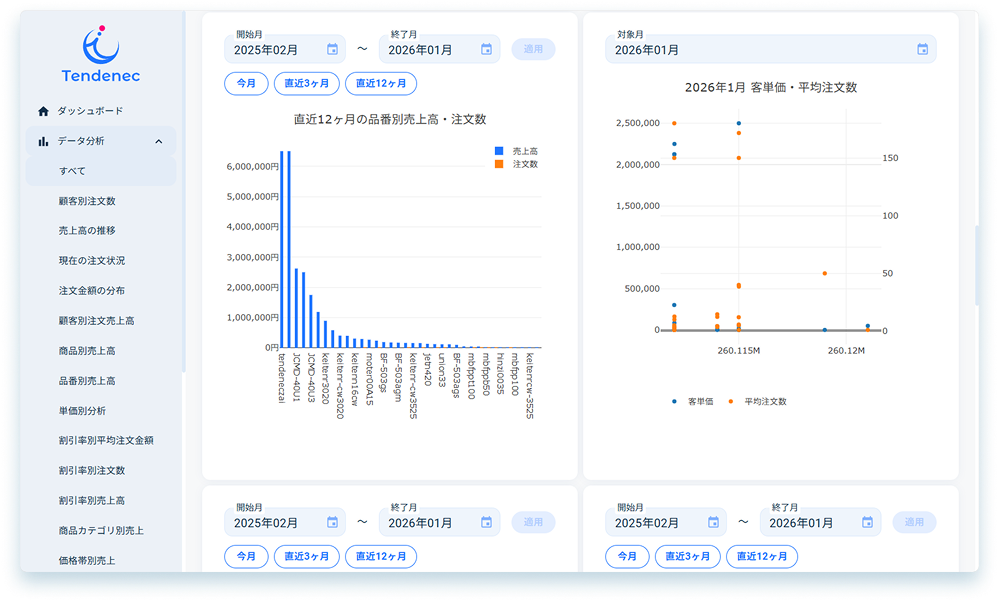Click the home icon beside ダッシュボード
Screen dimensions: 999x602
pyautogui.click(x=43, y=111)
